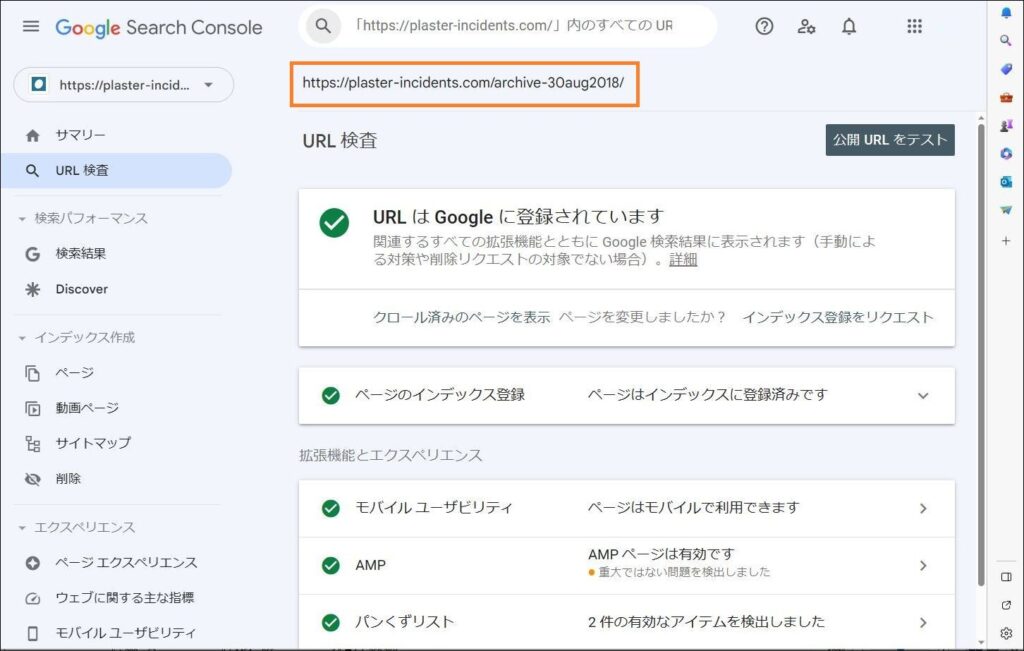Expand the ページのインデックス登録 row chevron
This screenshot has width=1024, height=651.
(923, 395)
